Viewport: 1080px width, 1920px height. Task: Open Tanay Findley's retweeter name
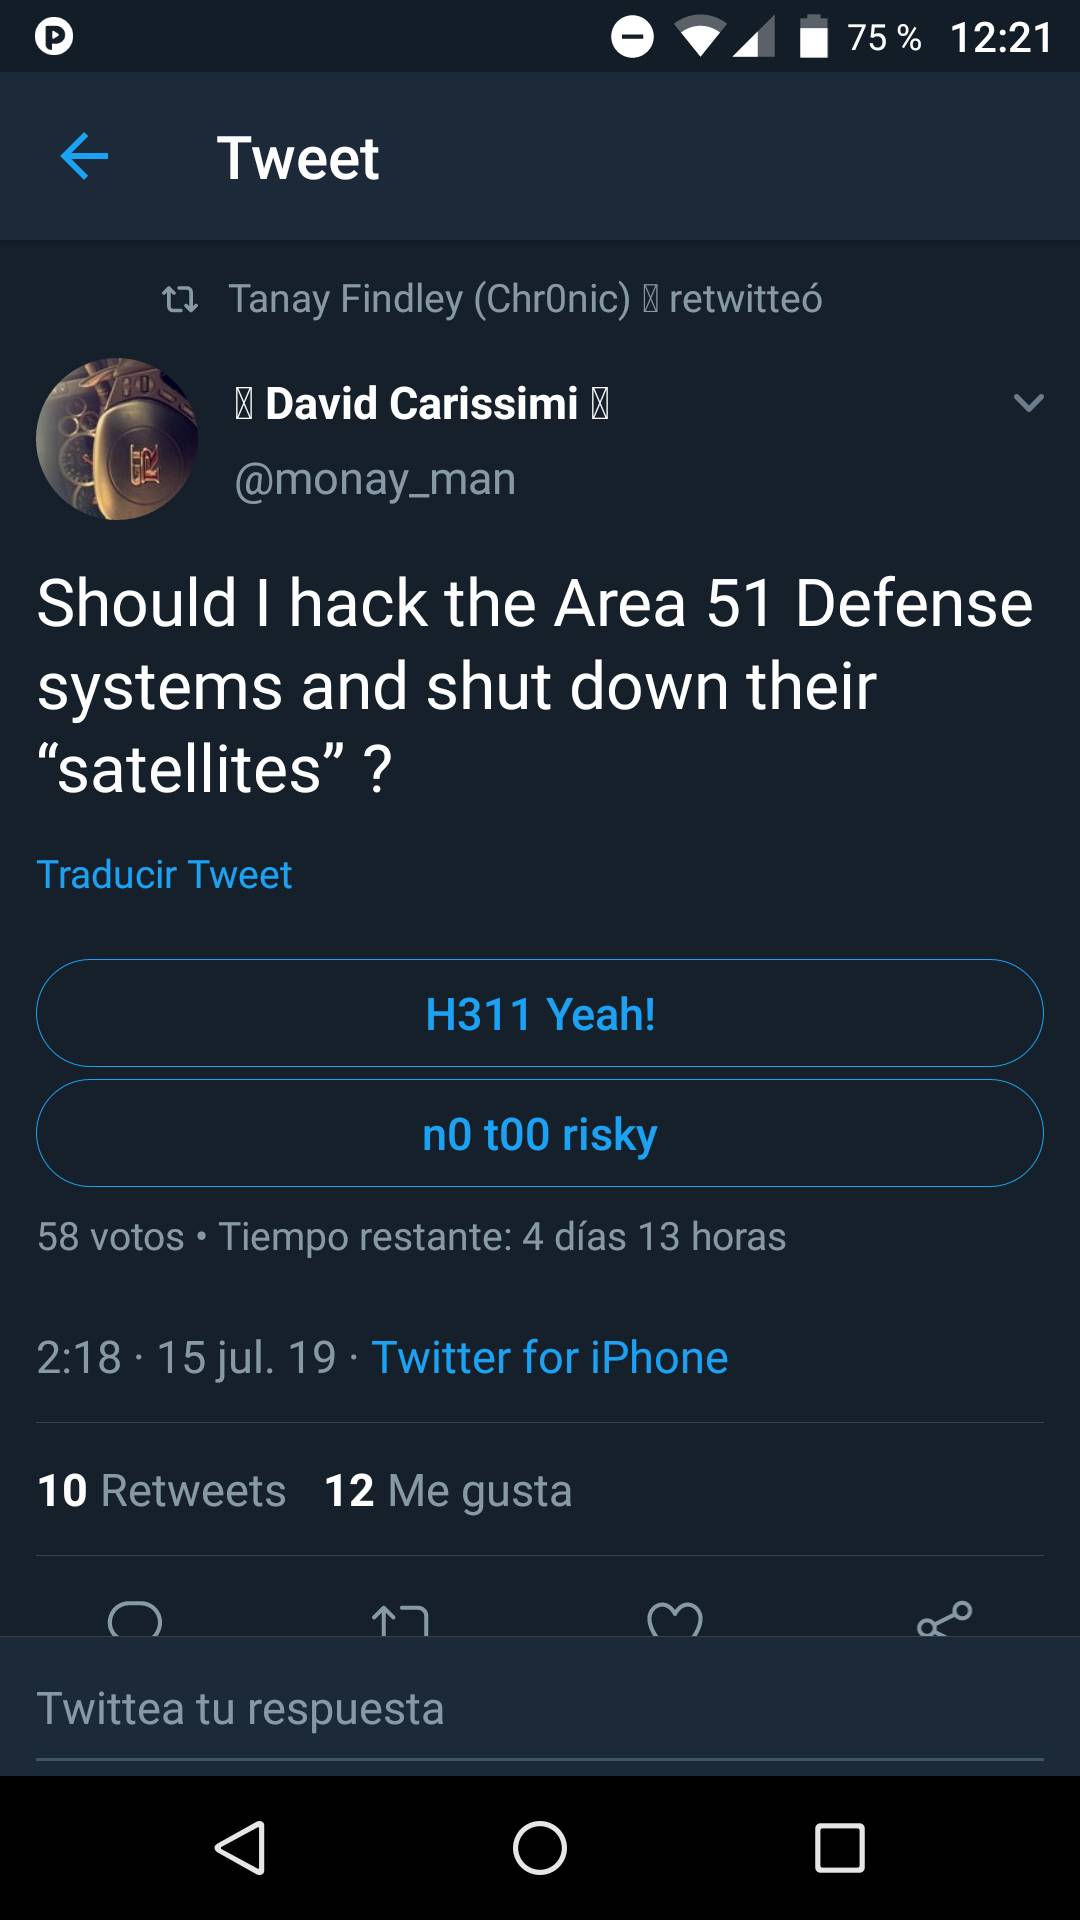429,298
